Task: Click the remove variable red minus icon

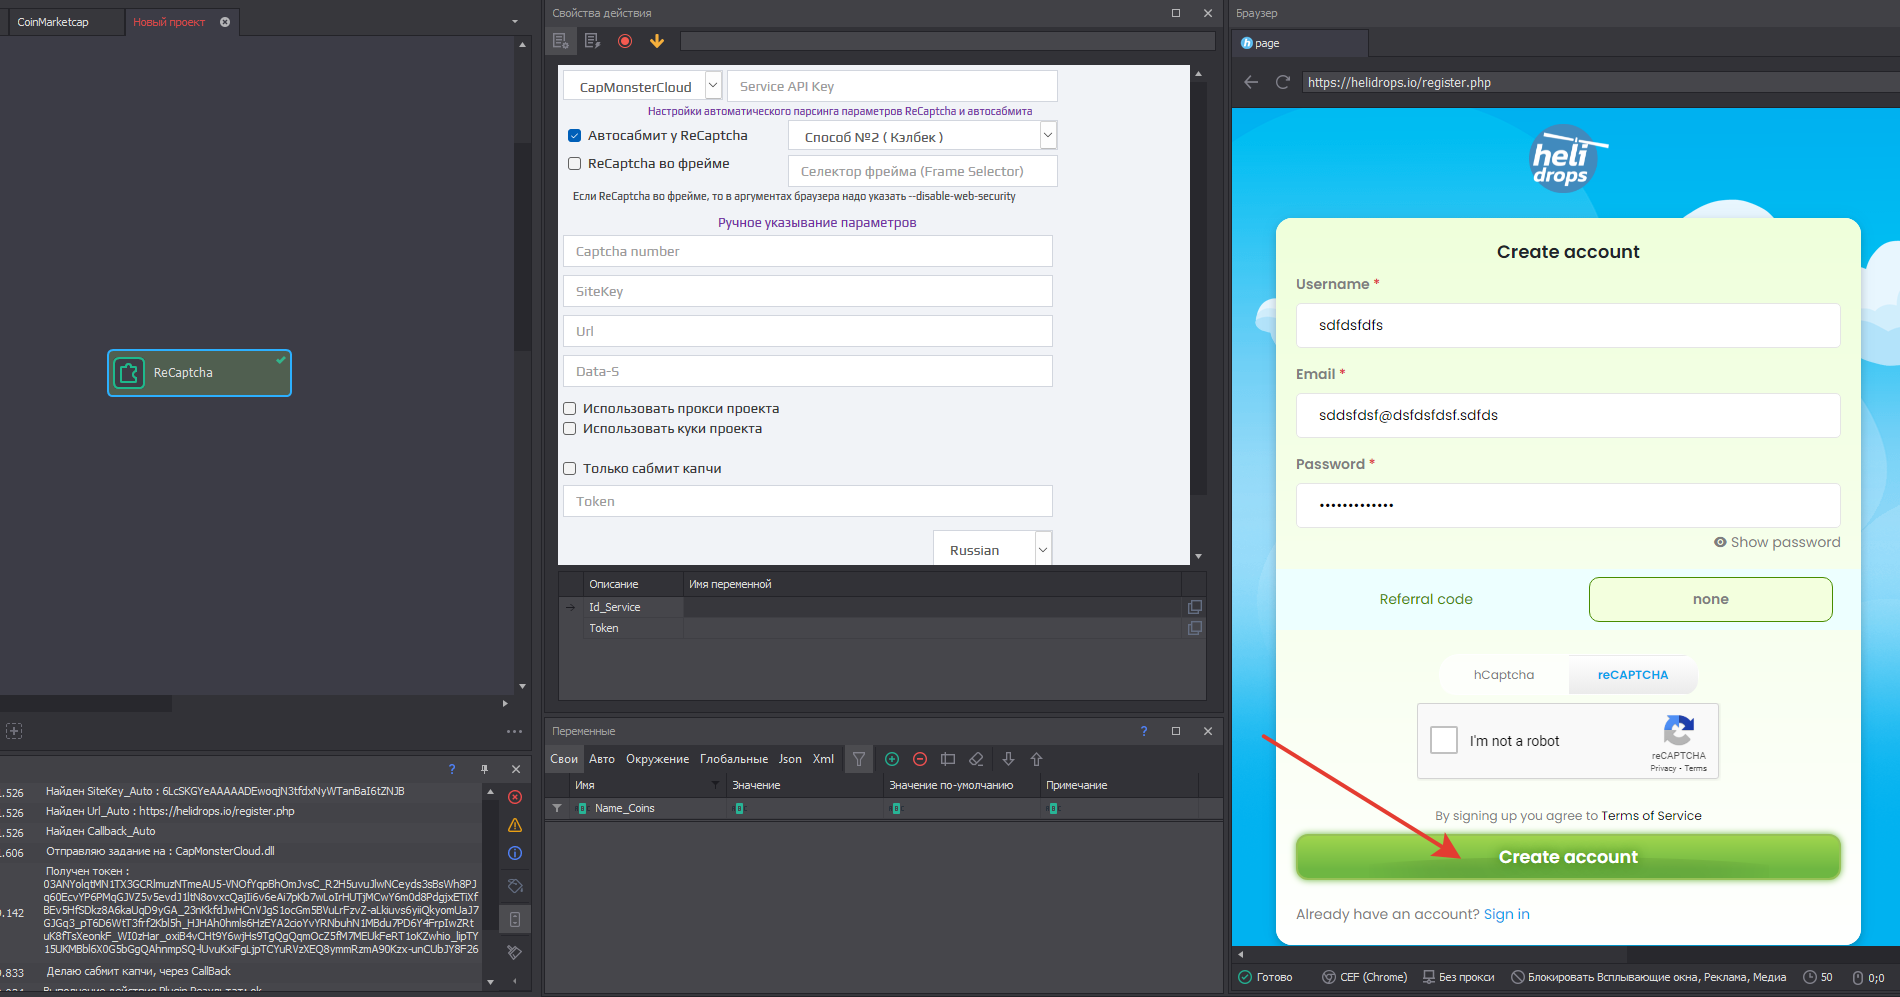Action: coord(920,759)
